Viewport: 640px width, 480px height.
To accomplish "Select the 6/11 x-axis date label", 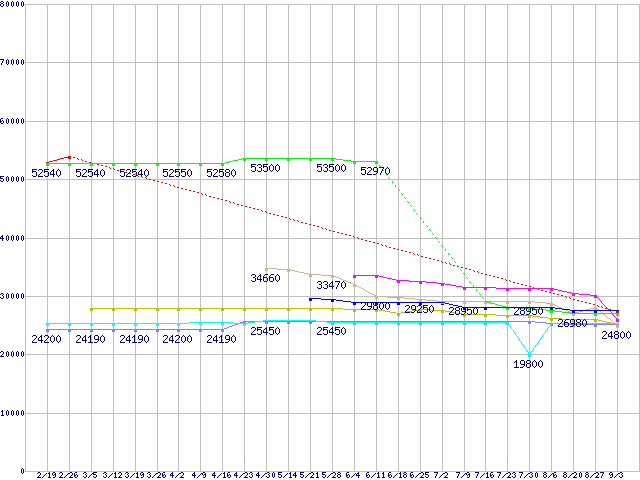I will point(375,474).
